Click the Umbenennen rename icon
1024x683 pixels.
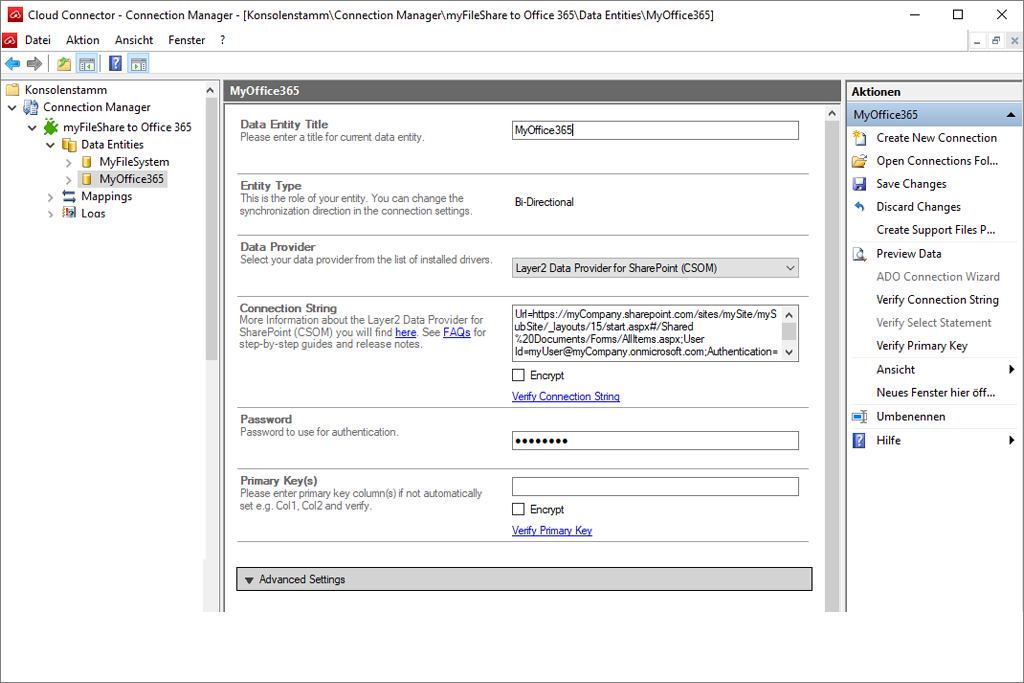pyautogui.click(x=859, y=417)
